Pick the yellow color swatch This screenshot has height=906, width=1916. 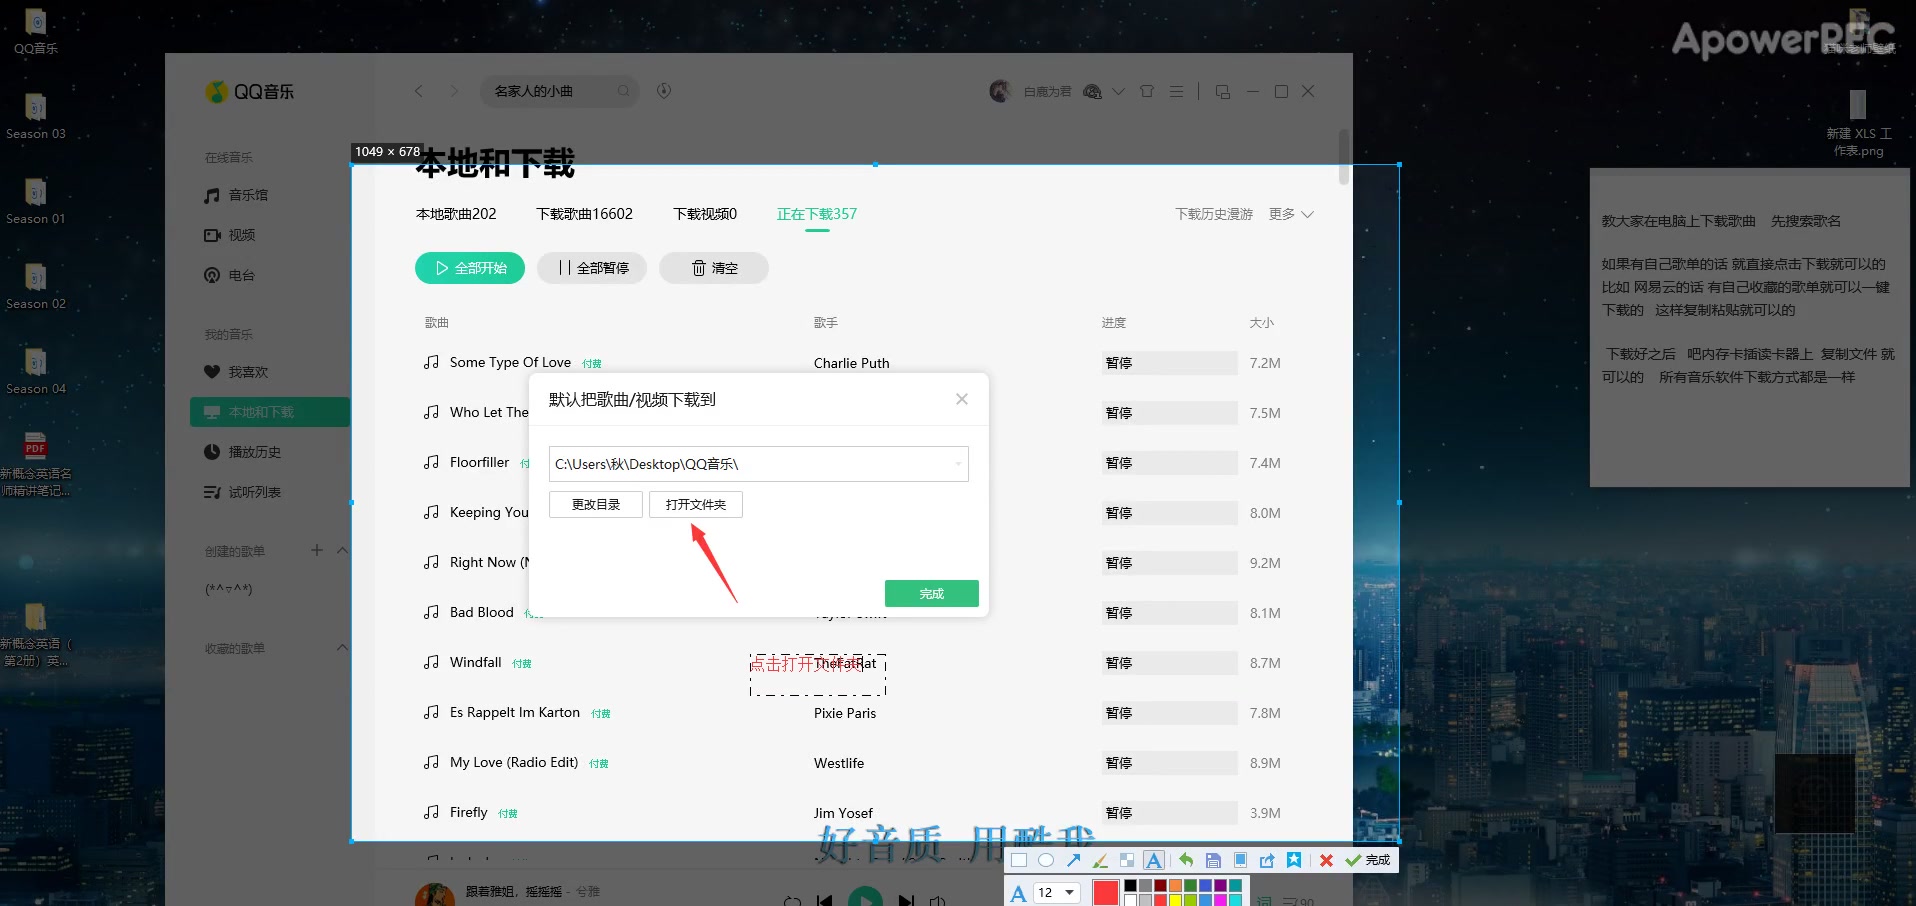click(1175, 900)
